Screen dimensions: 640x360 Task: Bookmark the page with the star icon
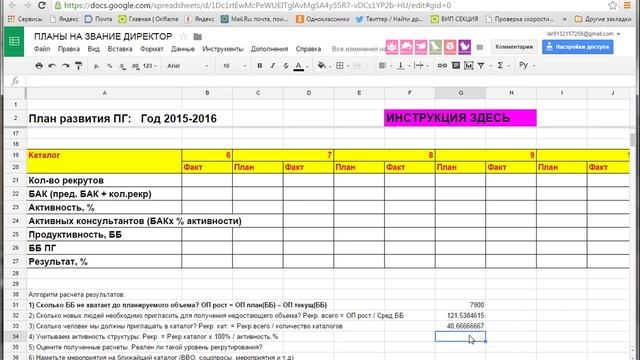tap(613, 5)
